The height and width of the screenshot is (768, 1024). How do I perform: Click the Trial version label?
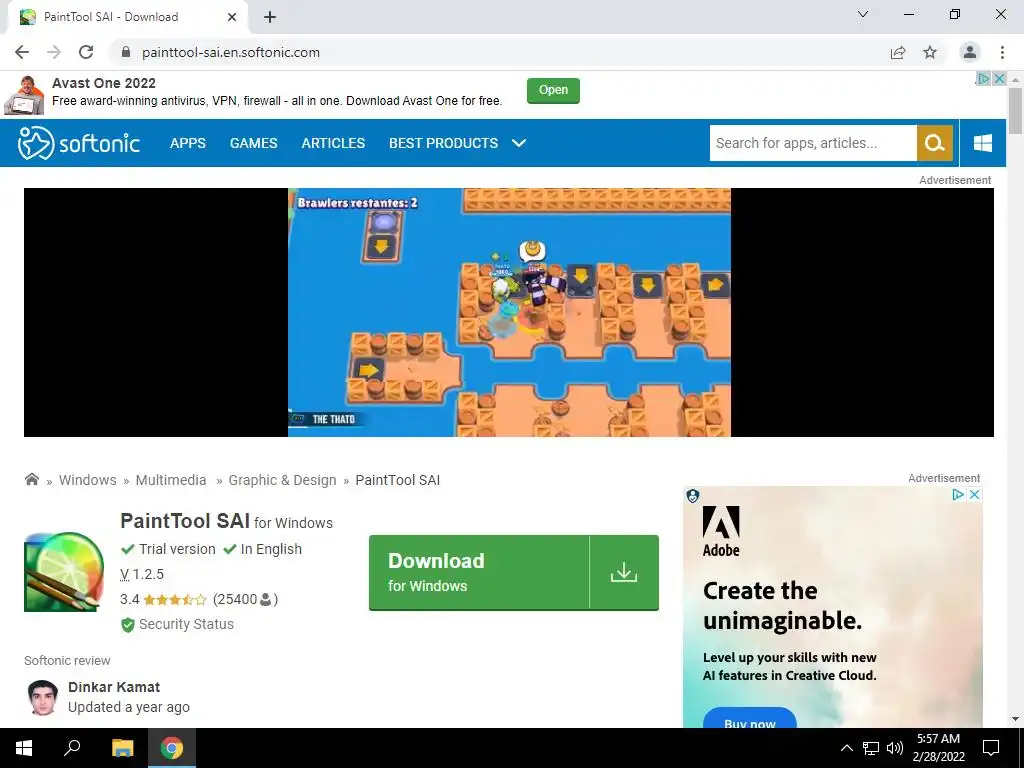[x=177, y=549]
